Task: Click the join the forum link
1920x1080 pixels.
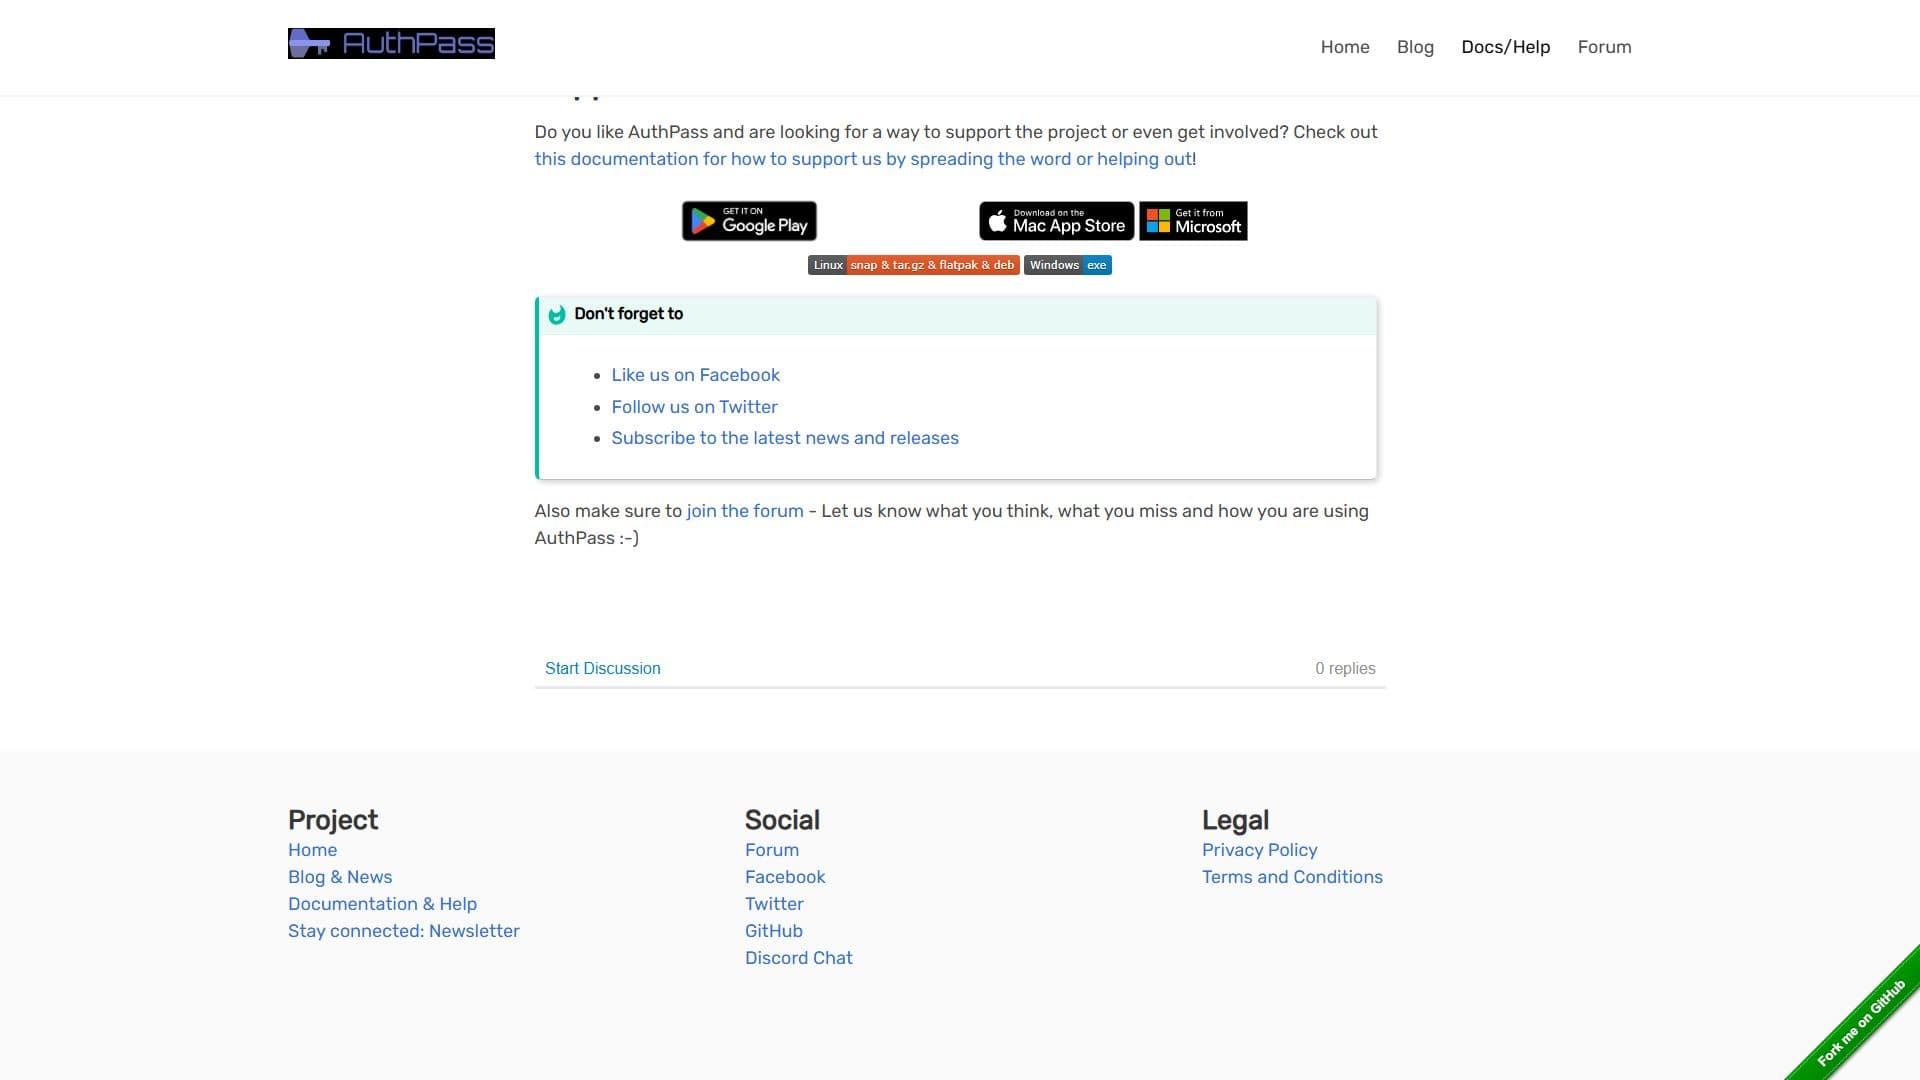Action: [744, 511]
